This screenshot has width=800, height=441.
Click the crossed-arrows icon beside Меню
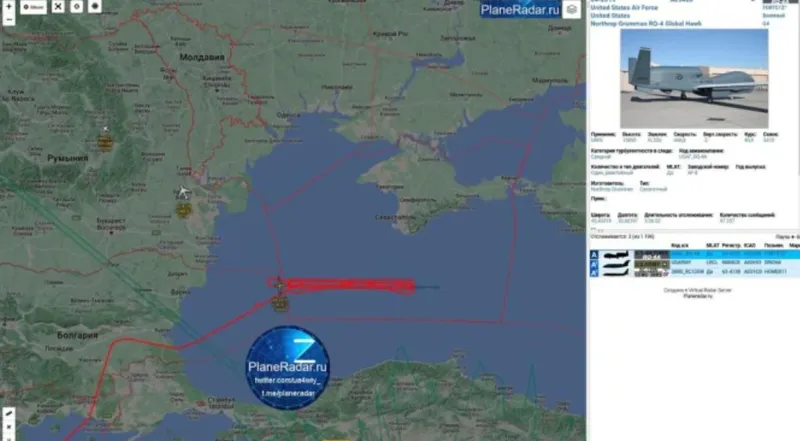(x=56, y=6)
